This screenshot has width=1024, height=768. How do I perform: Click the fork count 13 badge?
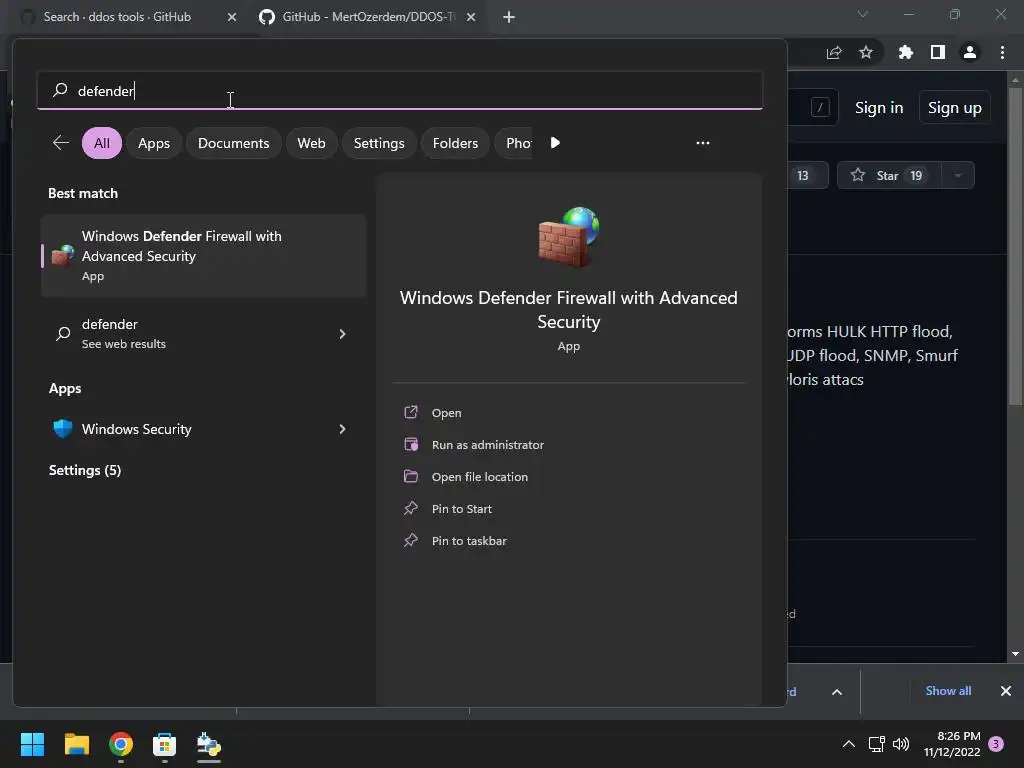coord(803,175)
